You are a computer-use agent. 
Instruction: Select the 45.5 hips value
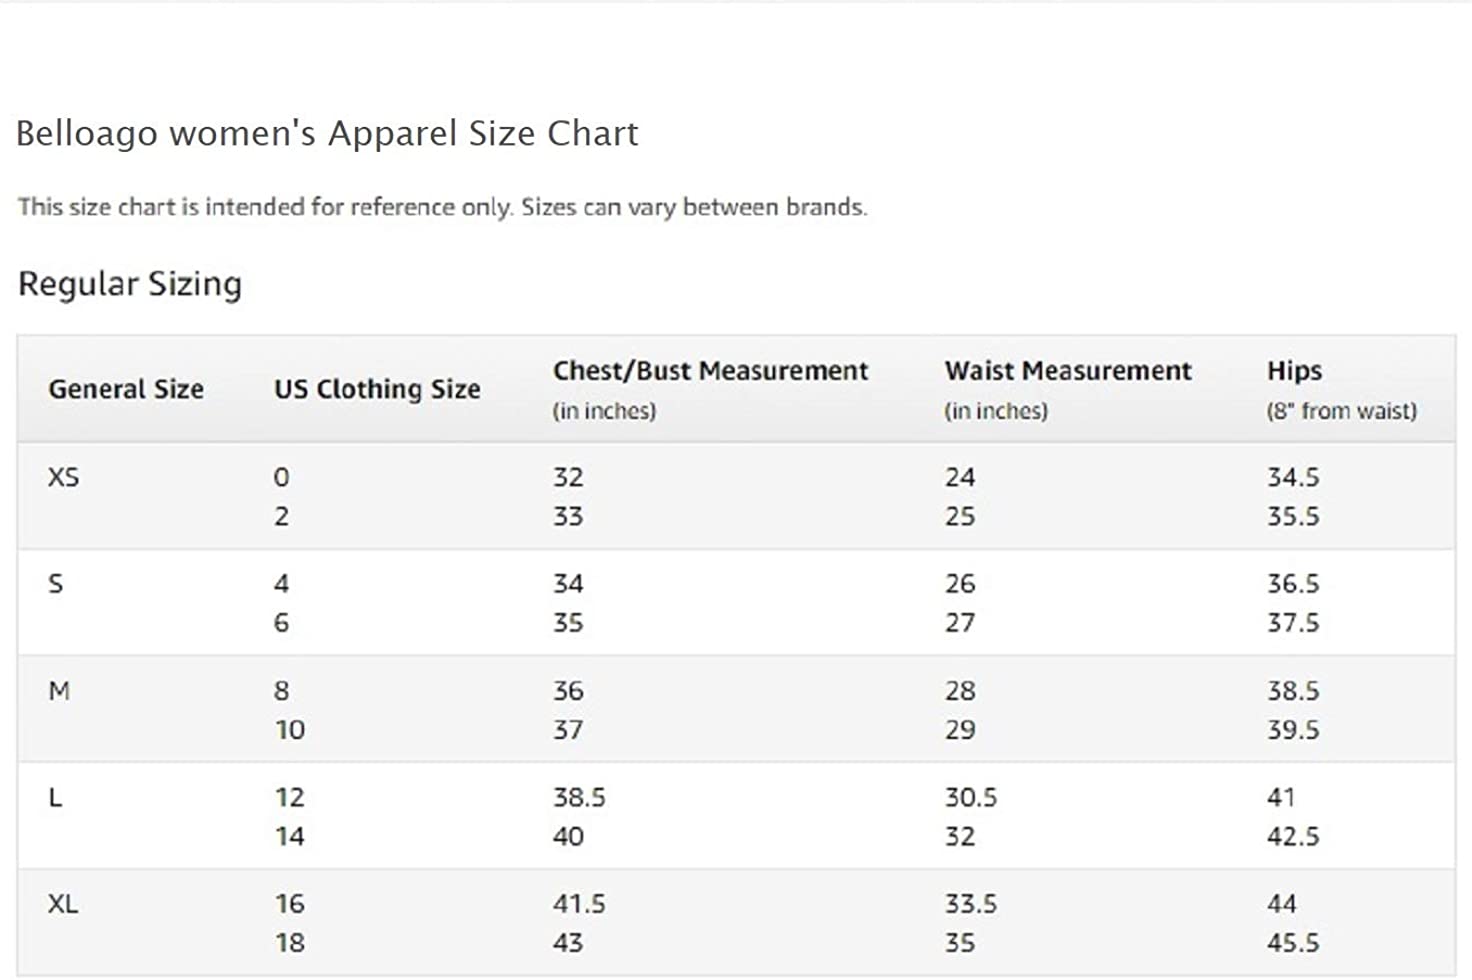point(1293,943)
